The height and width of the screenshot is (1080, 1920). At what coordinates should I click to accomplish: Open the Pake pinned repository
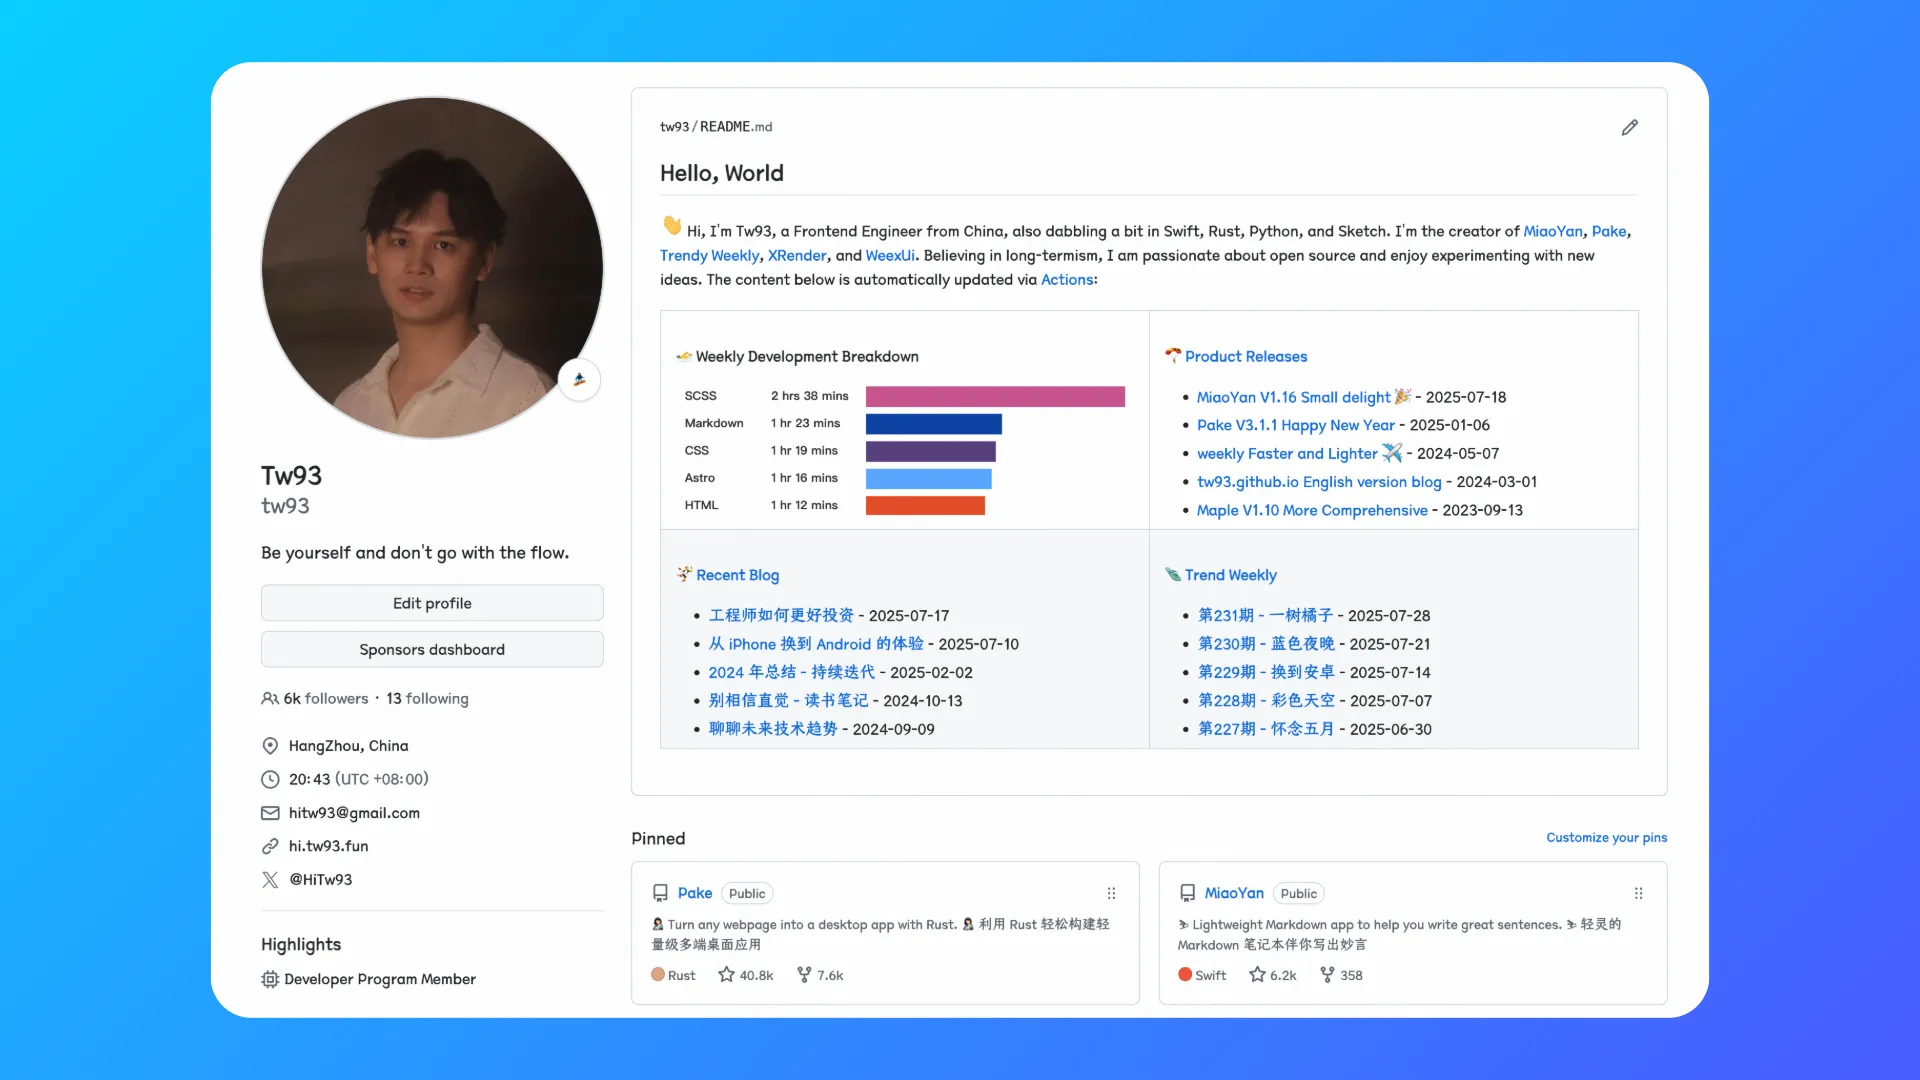click(694, 893)
